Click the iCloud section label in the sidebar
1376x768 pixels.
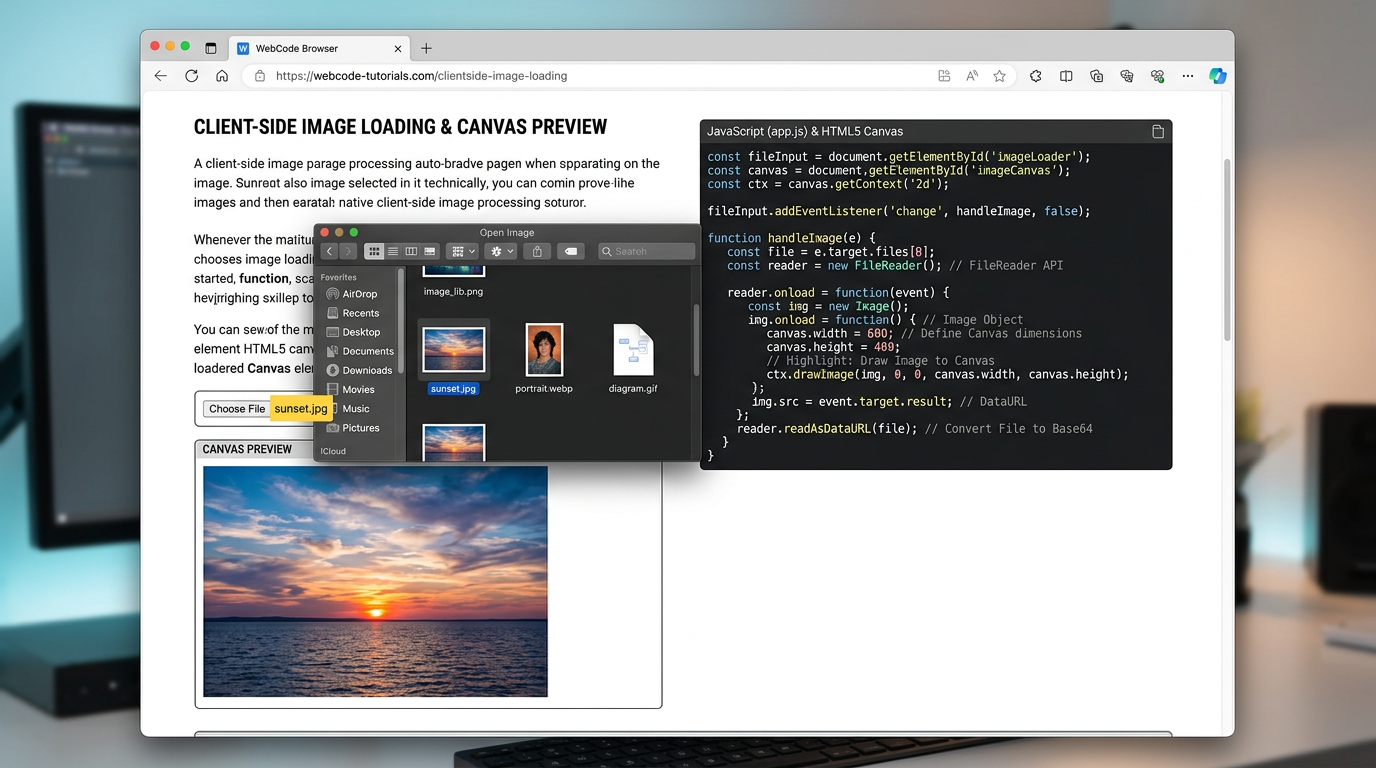(x=334, y=451)
